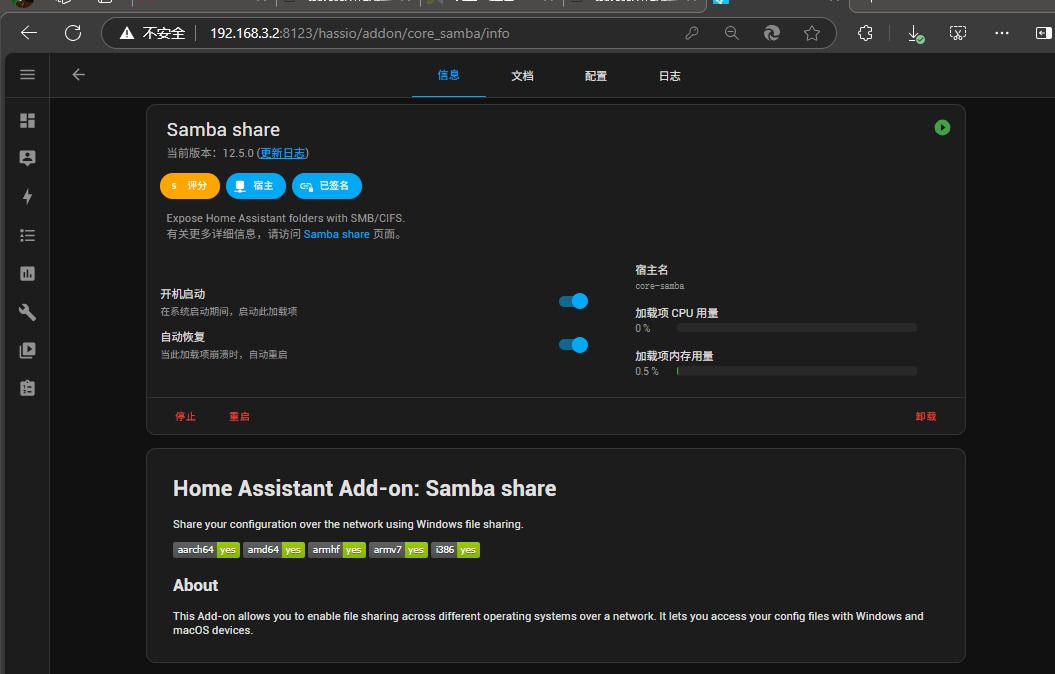Switch to the 文档 tab
Screen dimensions: 1055x674
click(x=522, y=76)
